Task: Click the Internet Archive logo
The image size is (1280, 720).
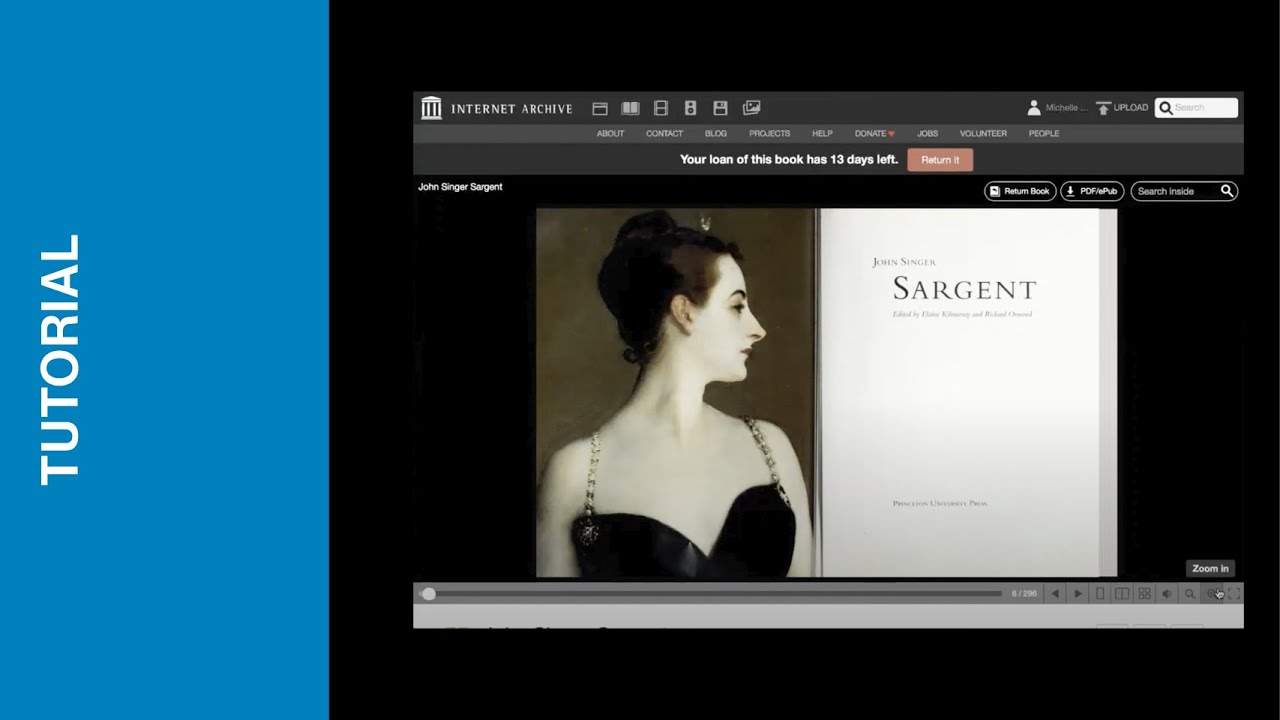Action: click(497, 108)
